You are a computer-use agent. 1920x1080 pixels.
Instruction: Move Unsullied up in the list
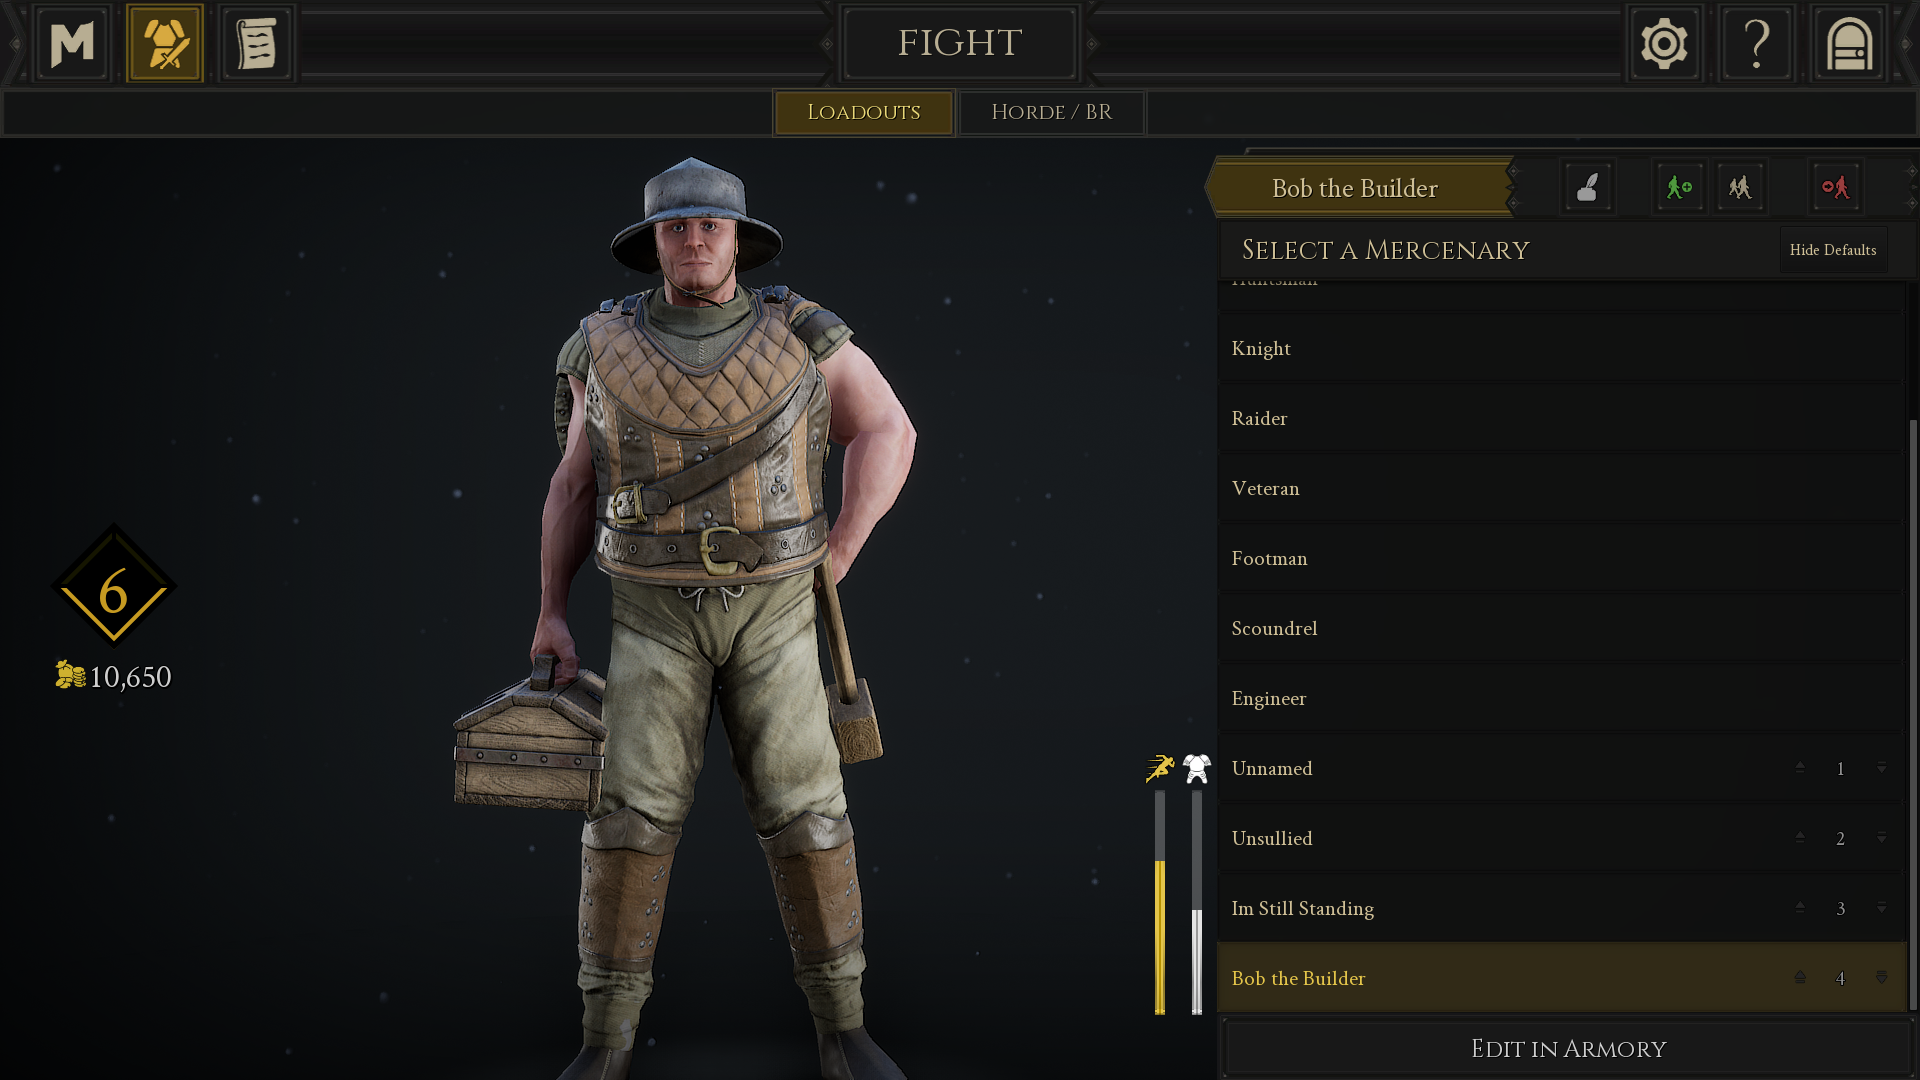[1800, 837]
